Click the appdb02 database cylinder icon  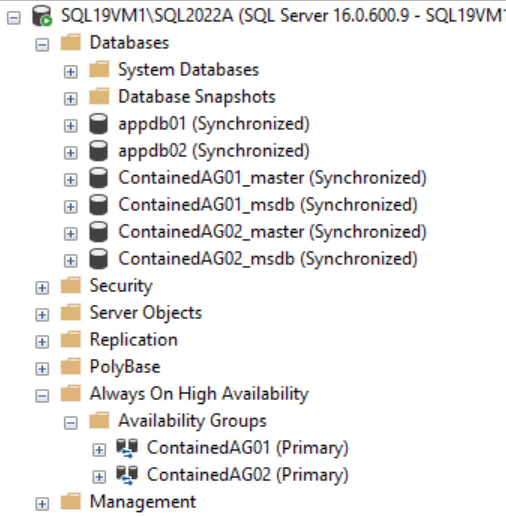tap(99, 151)
